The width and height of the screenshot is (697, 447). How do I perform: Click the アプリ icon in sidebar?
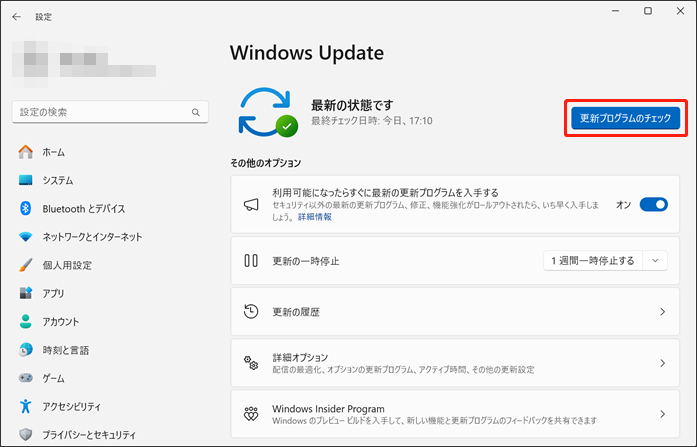(x=26, y=293)
